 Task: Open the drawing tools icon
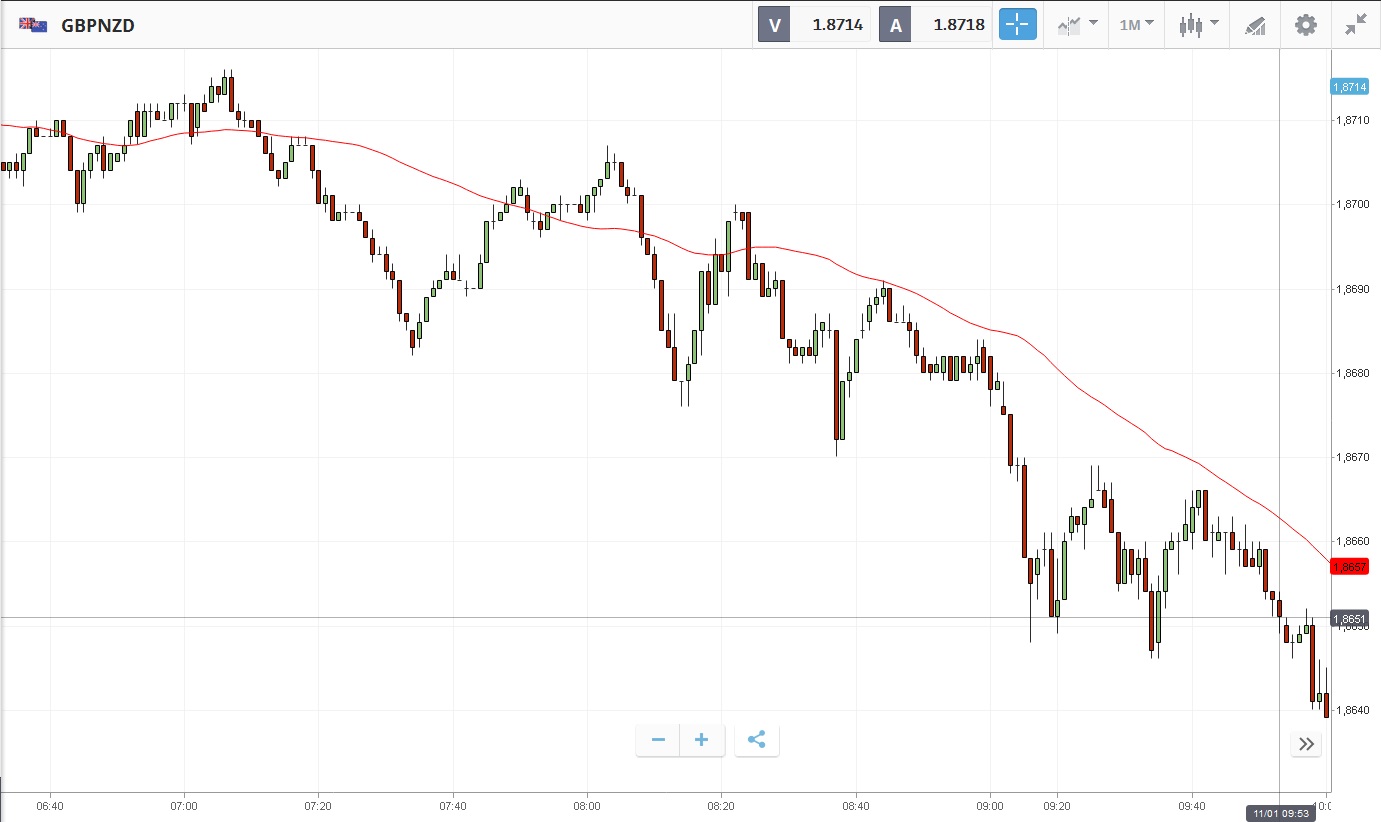[x=1255, y=25]
